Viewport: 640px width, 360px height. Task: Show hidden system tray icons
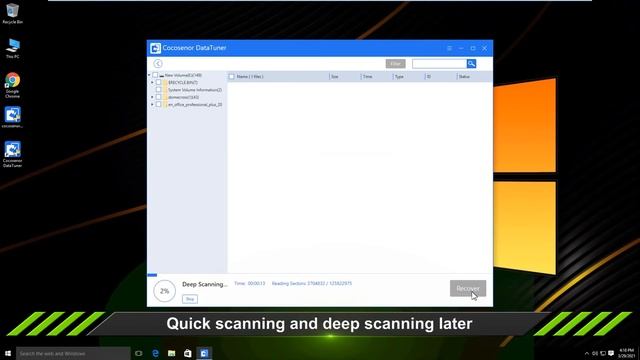pos(587,353)
